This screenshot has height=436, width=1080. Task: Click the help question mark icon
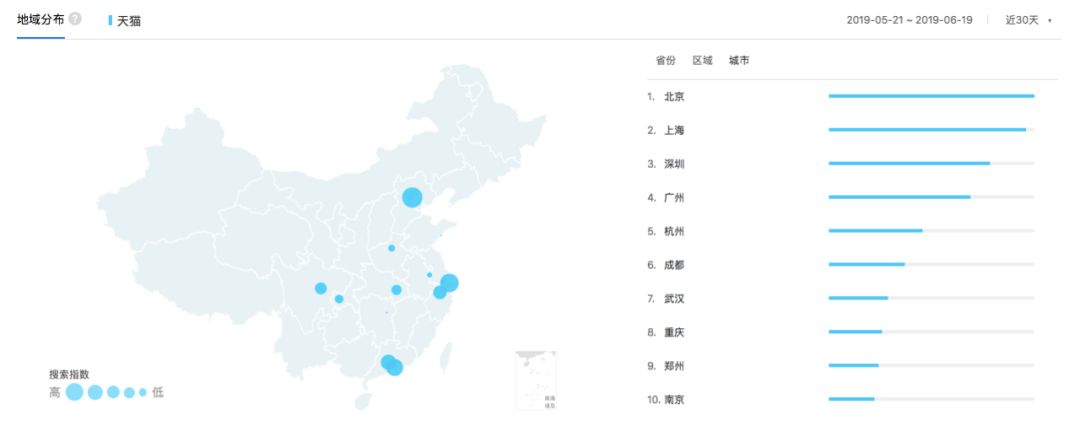click(x=75, y=19)
